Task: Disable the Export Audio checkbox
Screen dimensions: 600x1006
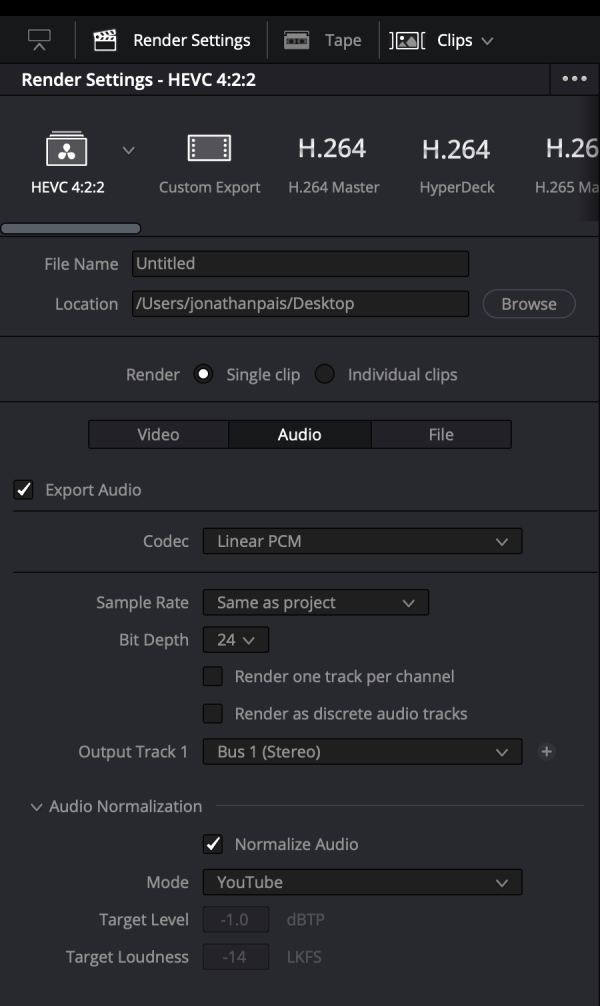Action: coord(23,490)
